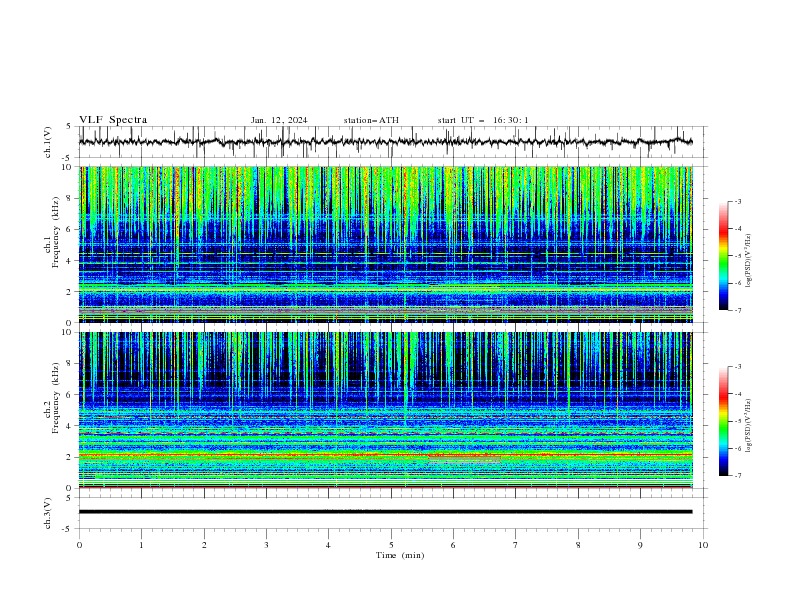Viewport: 792px width, 612px height.
Task: Click the "ch.2 Frequency (kHz)" axis label
Action: [52, 398]
